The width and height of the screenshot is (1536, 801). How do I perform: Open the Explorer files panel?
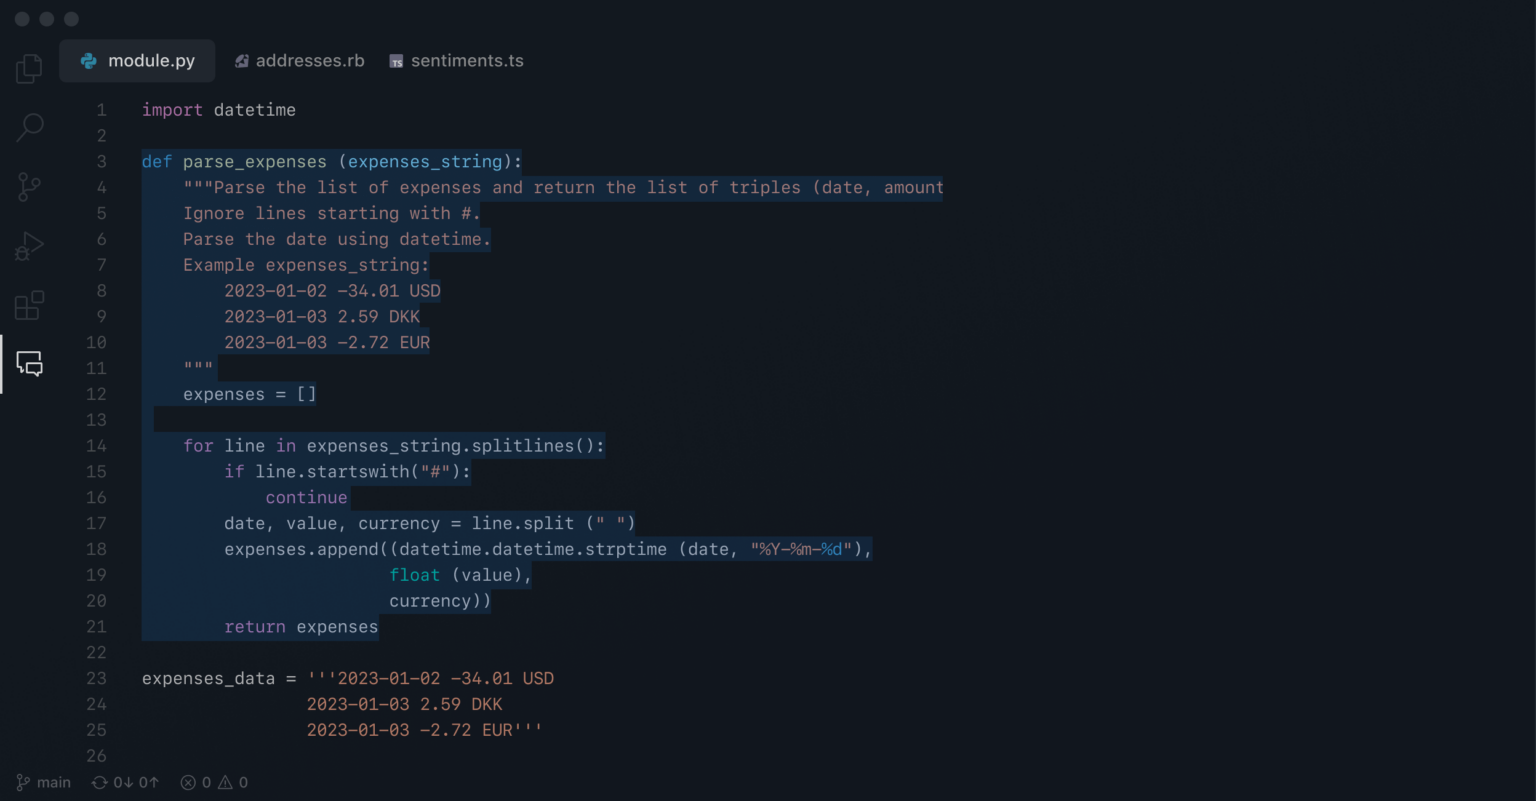coord(29,69)
